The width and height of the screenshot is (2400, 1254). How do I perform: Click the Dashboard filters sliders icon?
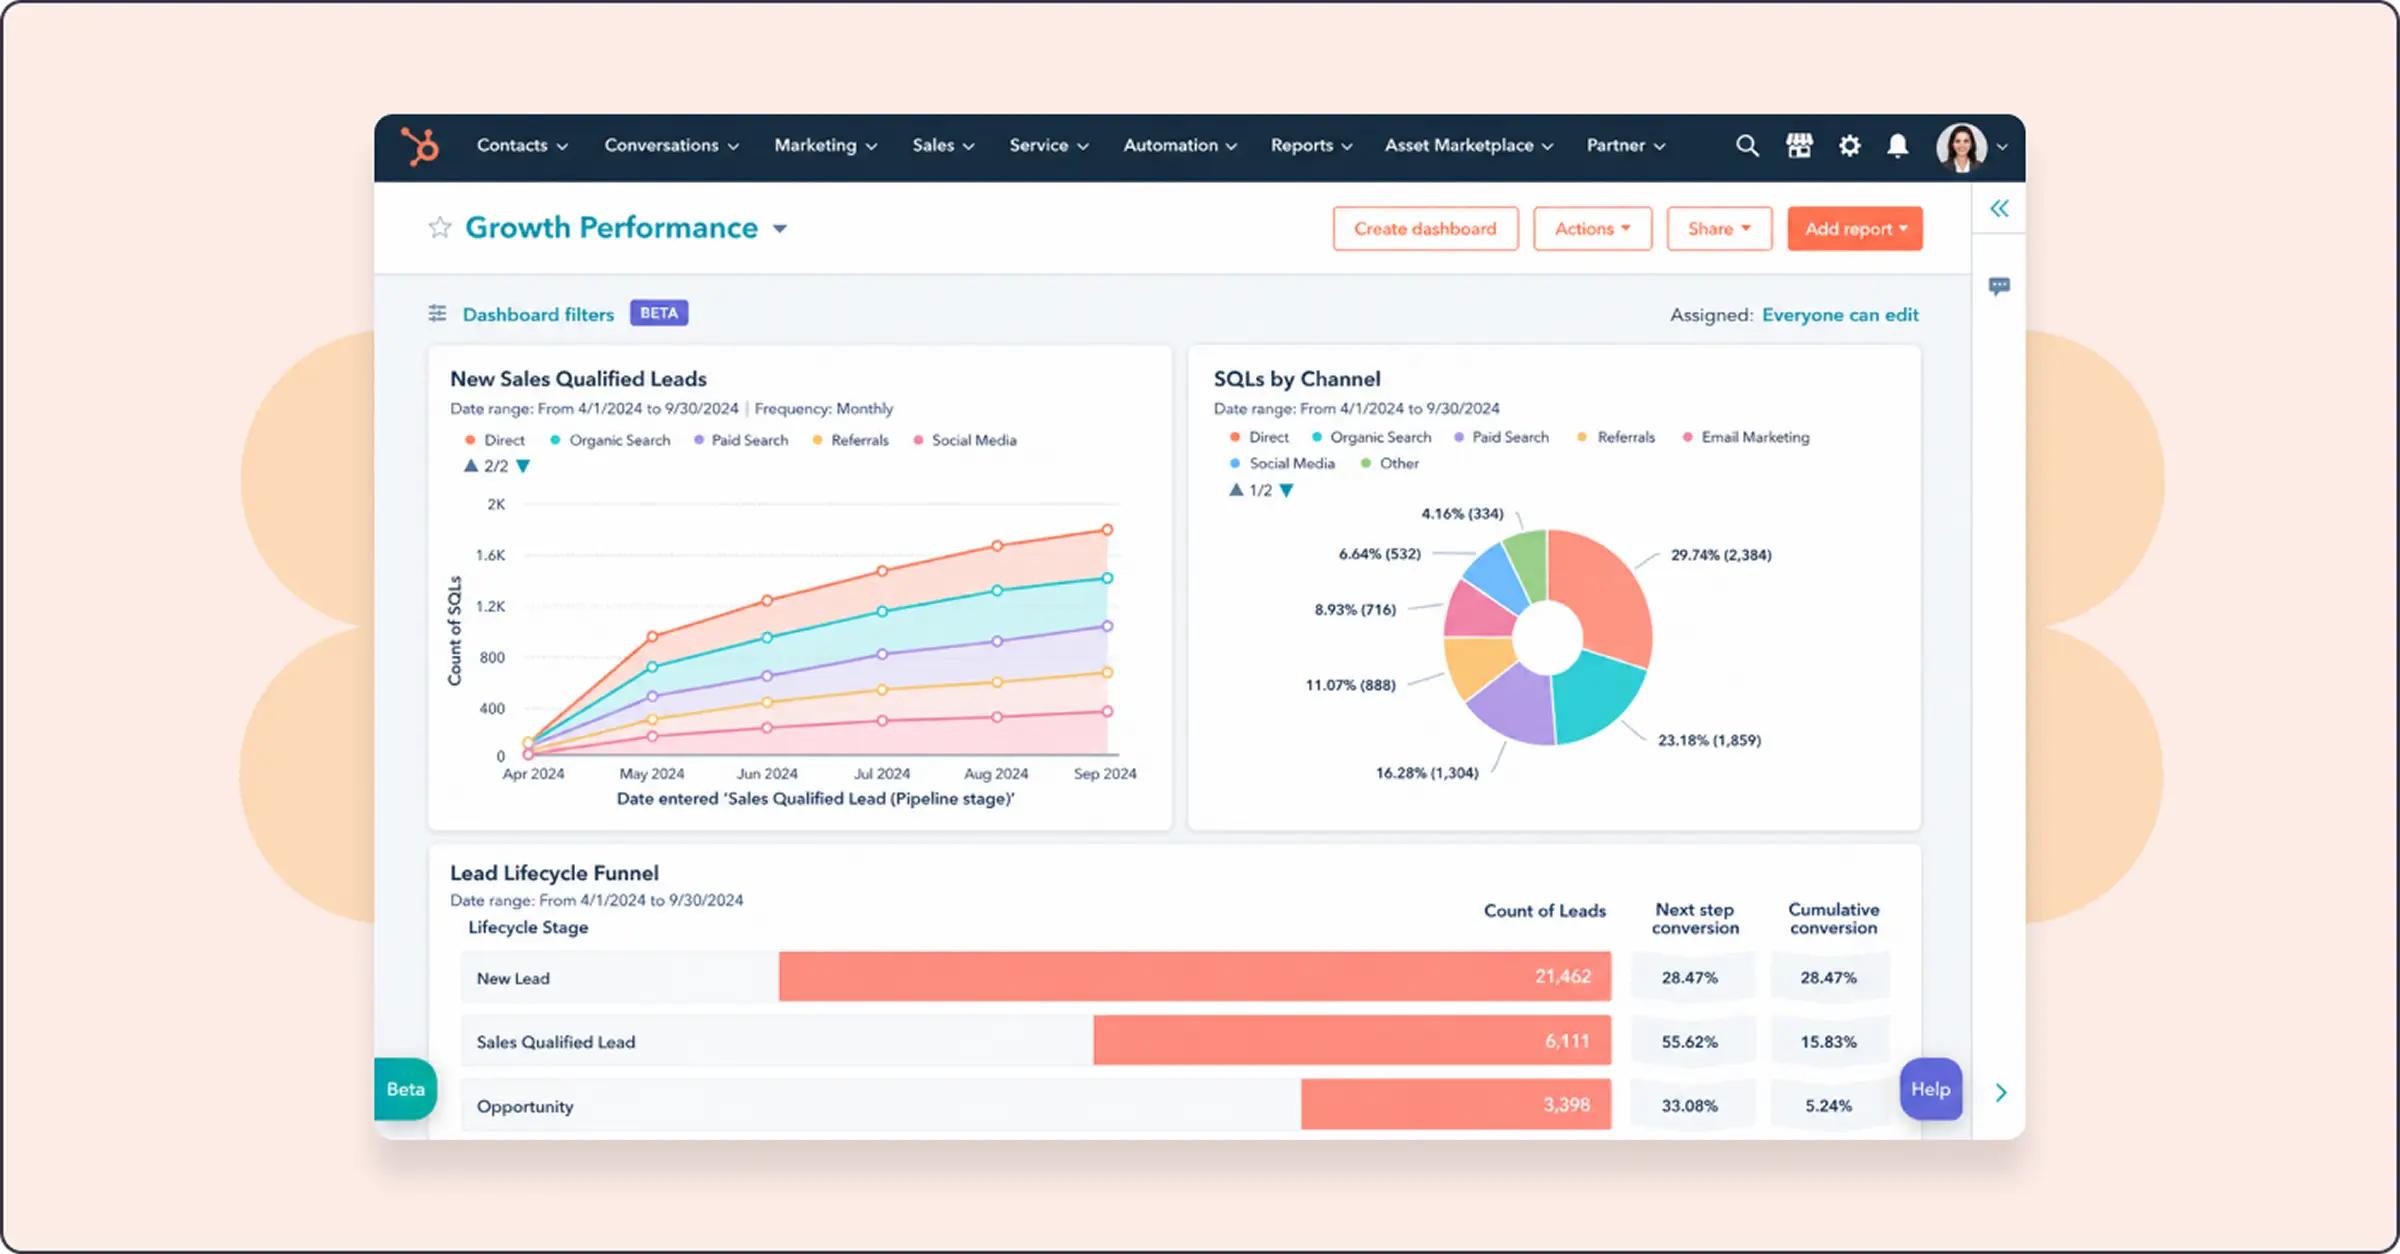coord(437,314)
